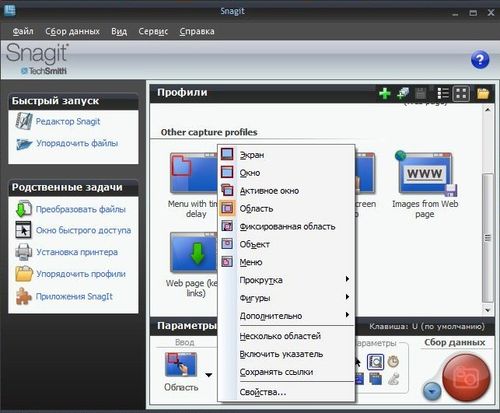The width and height of the screenshot is (500, 413).
Task: Toggle the multiple windows option icon
Action: click(x=375, y=379)
